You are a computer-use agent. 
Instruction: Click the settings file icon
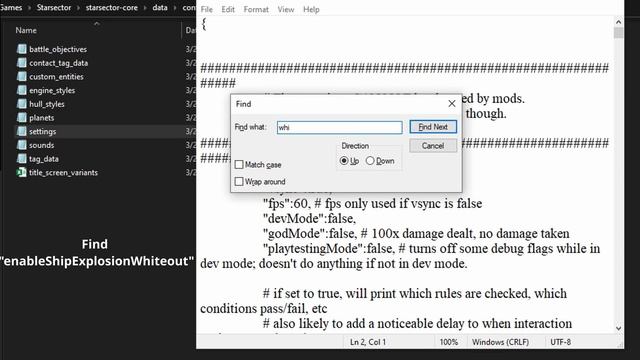[x=22, y=131]
